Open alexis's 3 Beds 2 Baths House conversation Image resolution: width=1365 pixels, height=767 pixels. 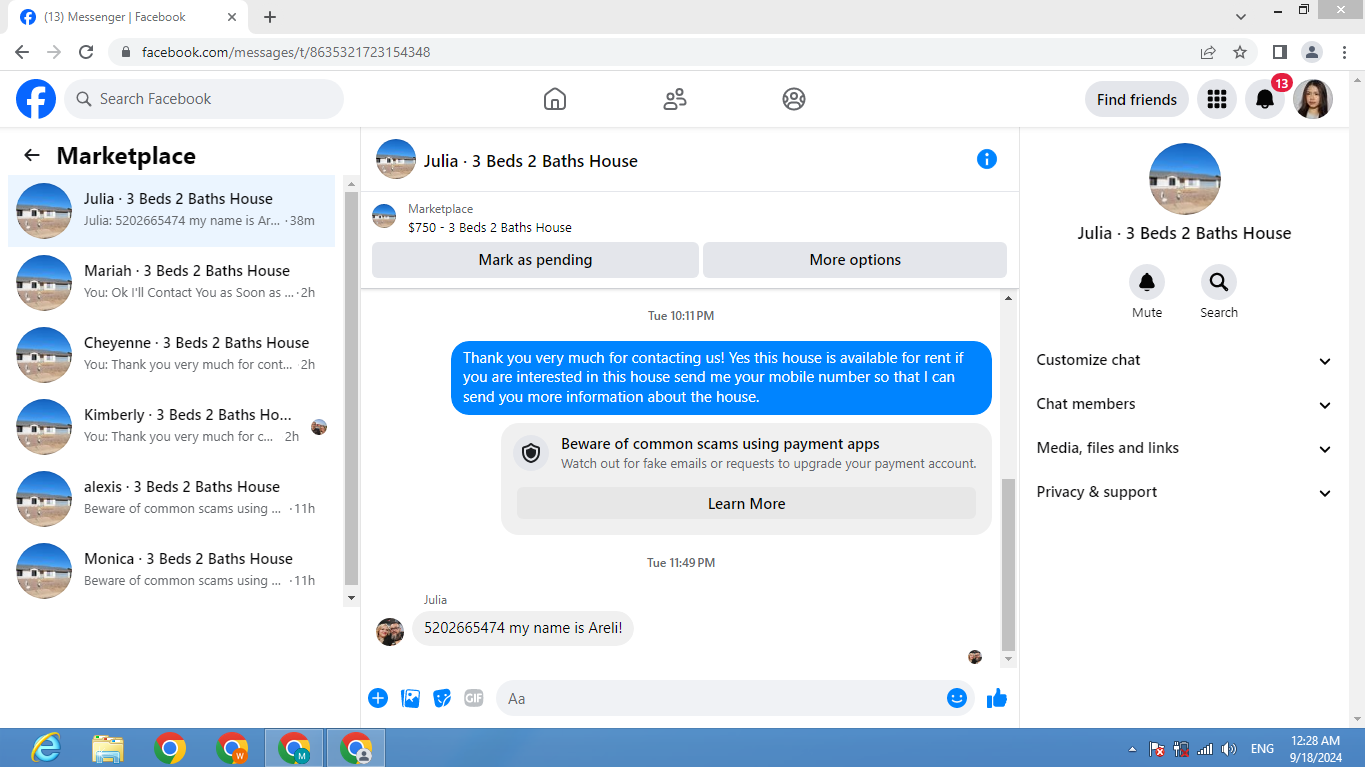coord(171,499)
